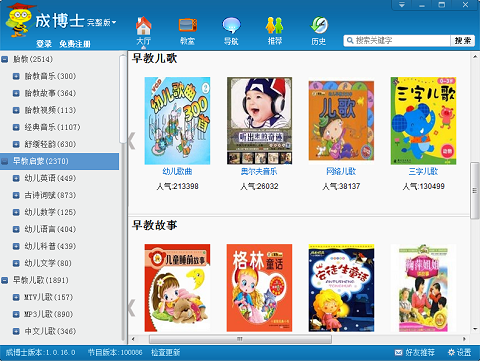Screen dimensions: 480x362
Task: Click the horizontal scroll right arrow
Action: tap(464, 339)
